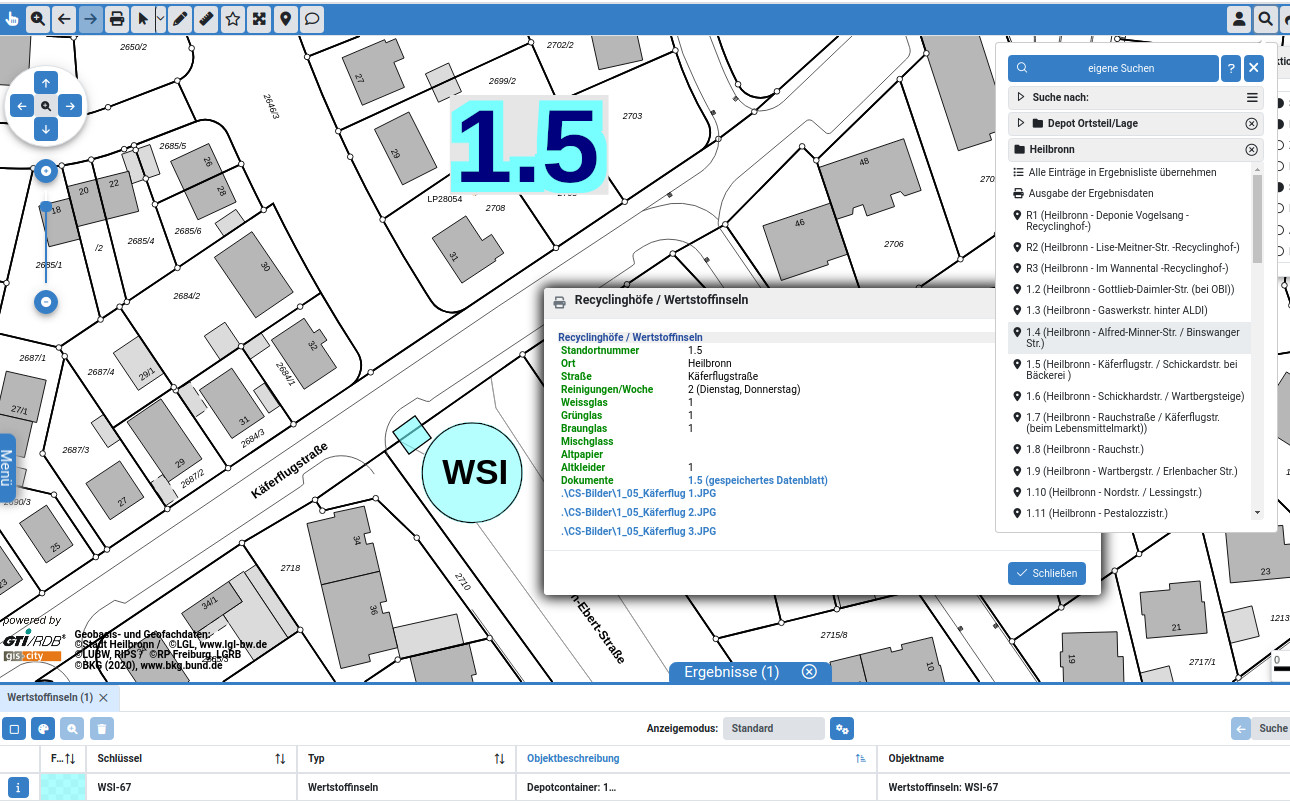The height and width of the screenshot is (803, 1290).
Task: Open the speech bubble comment tool
Action: 312,18
